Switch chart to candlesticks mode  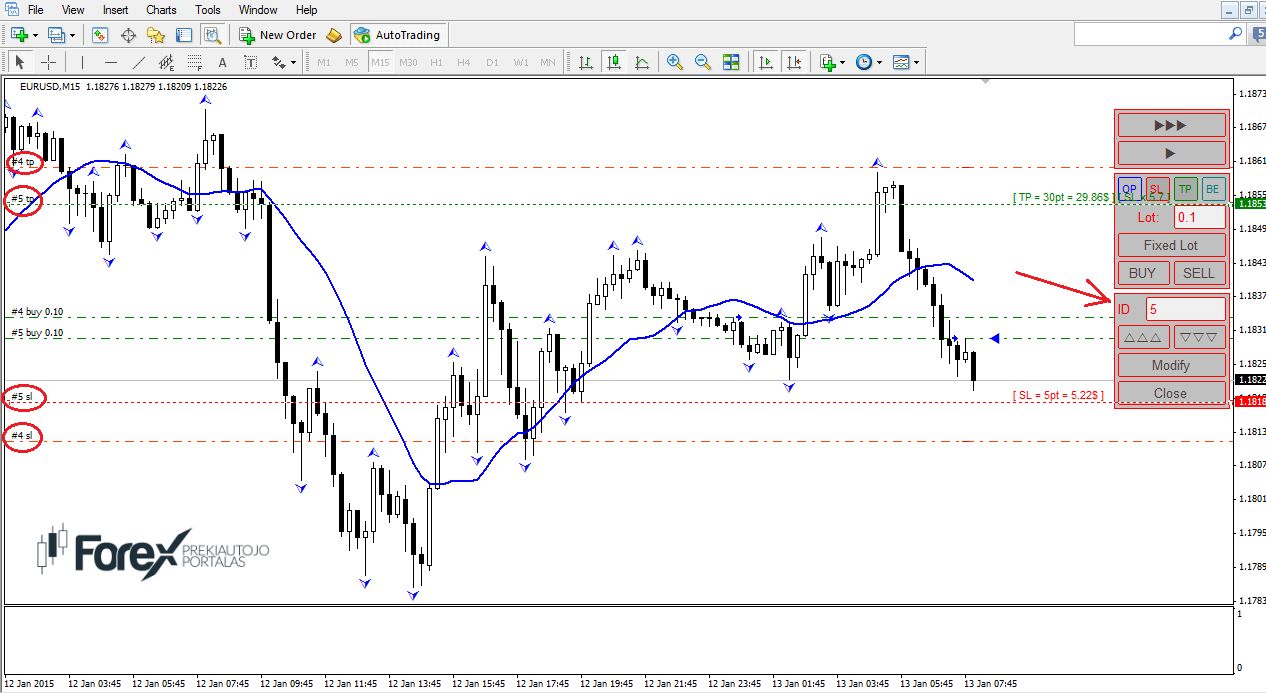point(614,62)
